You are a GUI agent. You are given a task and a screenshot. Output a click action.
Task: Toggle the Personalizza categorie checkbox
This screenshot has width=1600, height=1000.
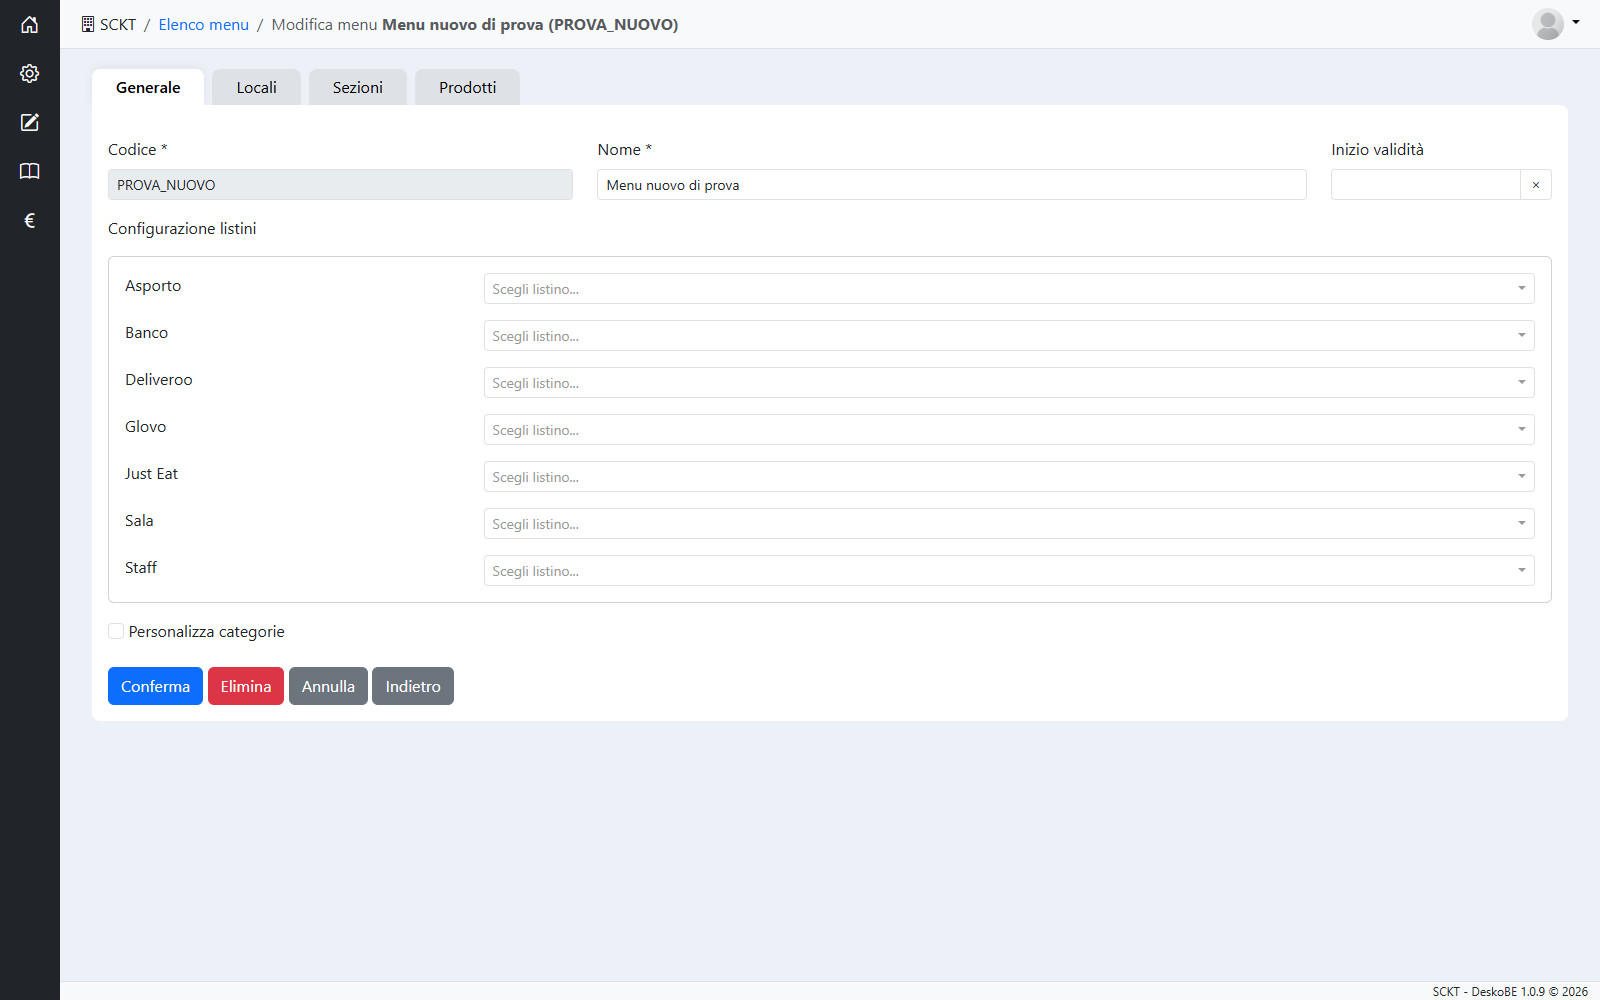click(x=116, y=631)
